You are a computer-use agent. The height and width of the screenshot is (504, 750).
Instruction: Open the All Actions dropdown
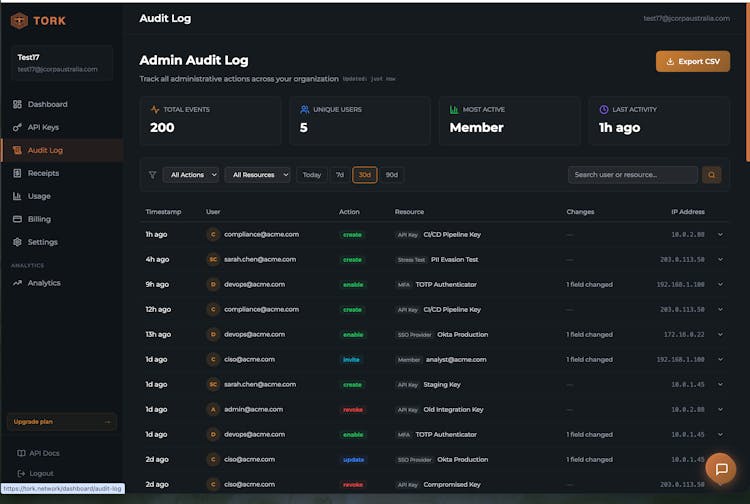[x=190, y=175]
